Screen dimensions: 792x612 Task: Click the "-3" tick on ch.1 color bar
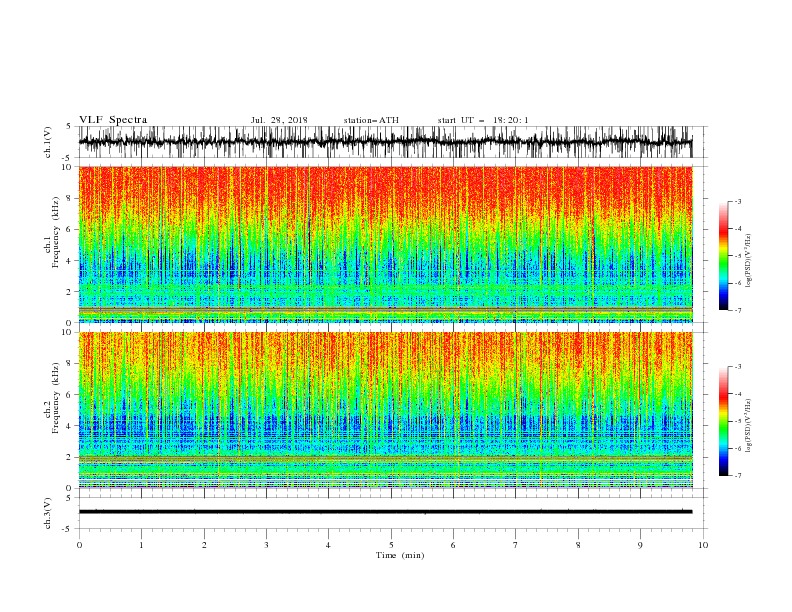[x=737, y=201]
